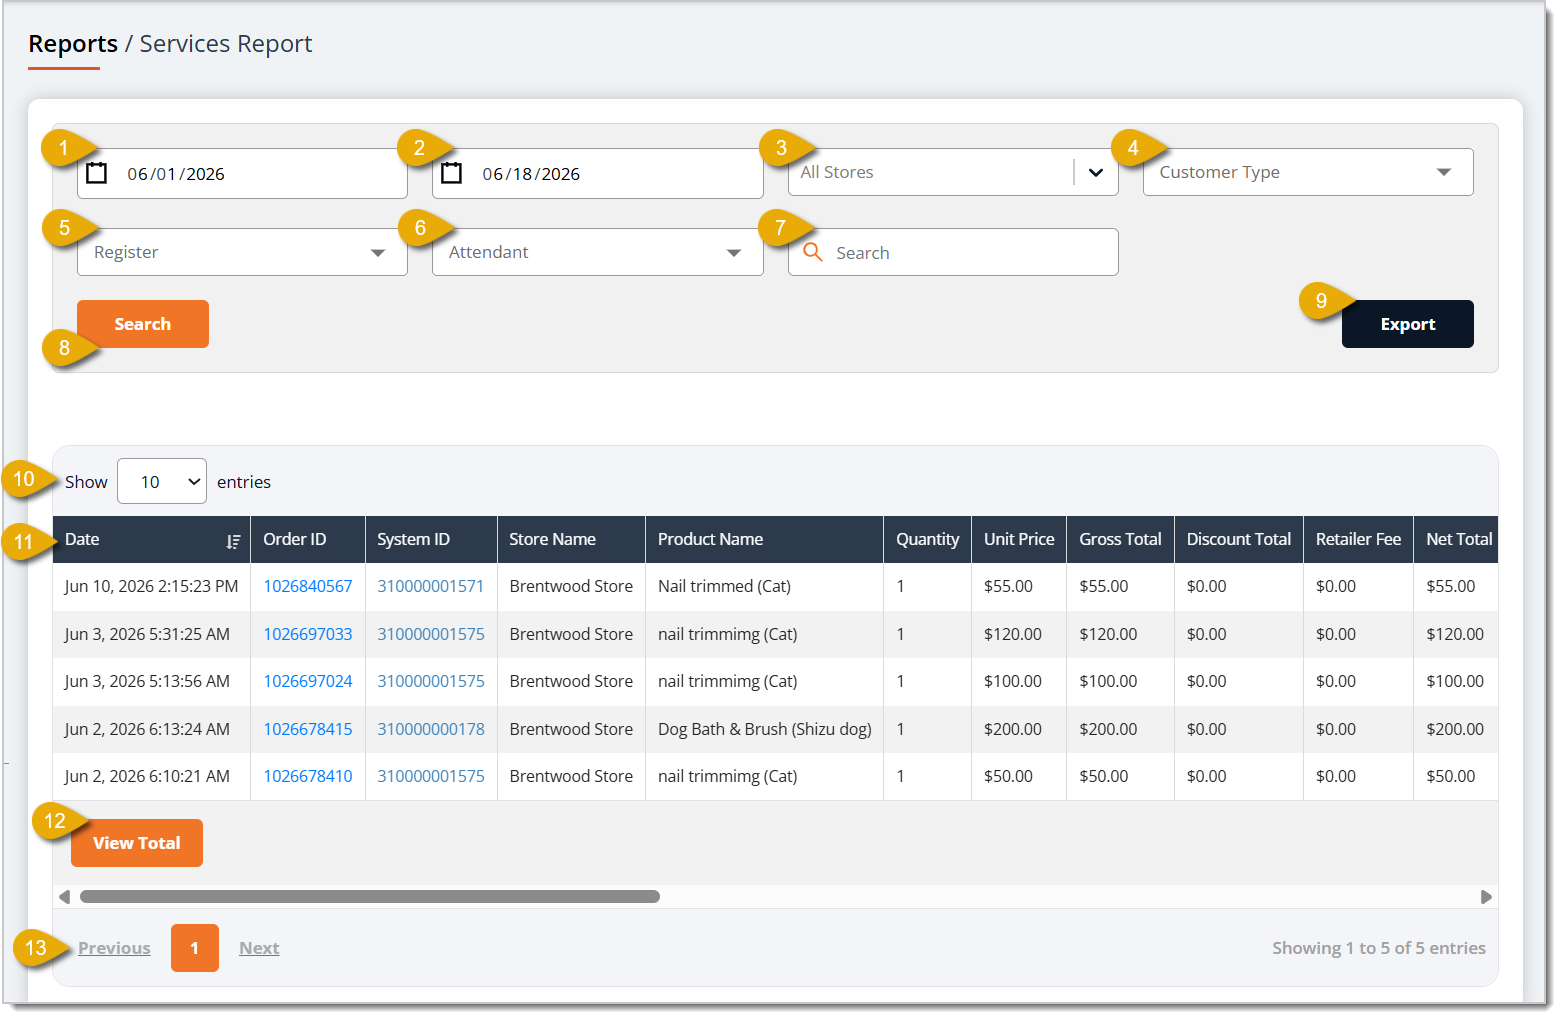The height and width of the screenshot is (1019, 1561).
Task: Sort by Unit Price column header
Action: click(x=1019, y=539)
